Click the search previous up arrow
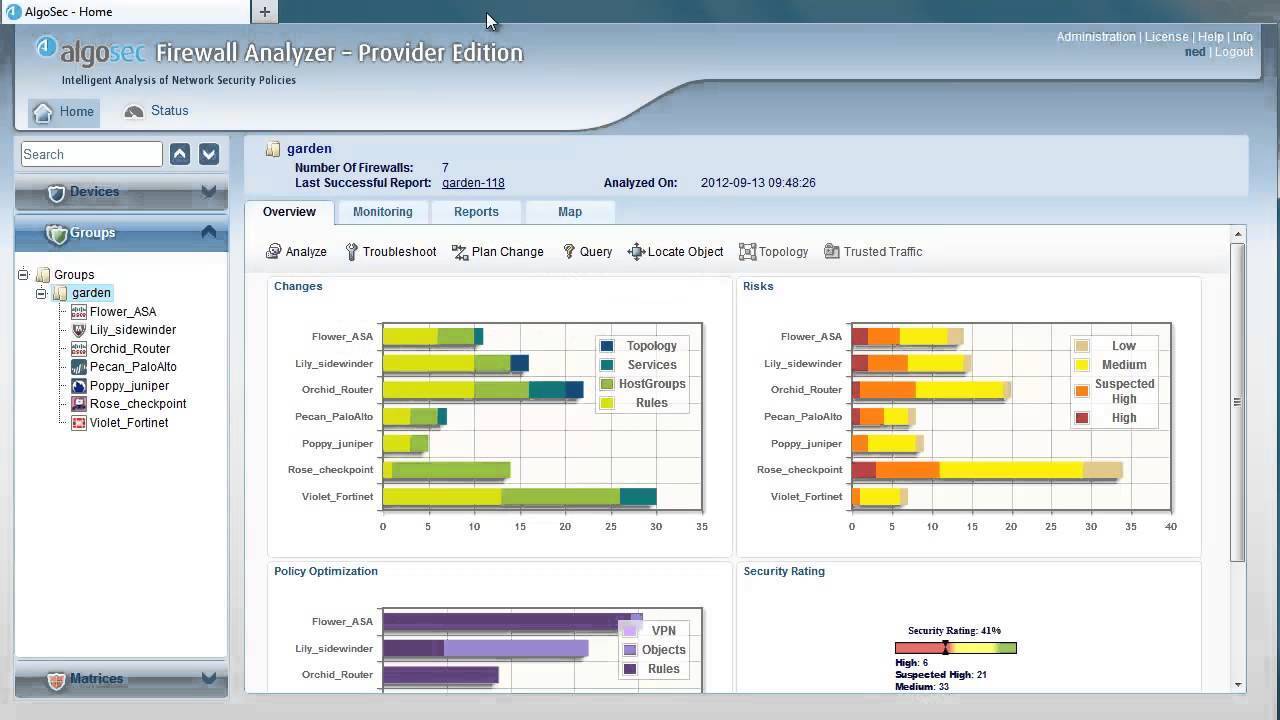Screen dimensions: 1280x720 click(180, 154)
